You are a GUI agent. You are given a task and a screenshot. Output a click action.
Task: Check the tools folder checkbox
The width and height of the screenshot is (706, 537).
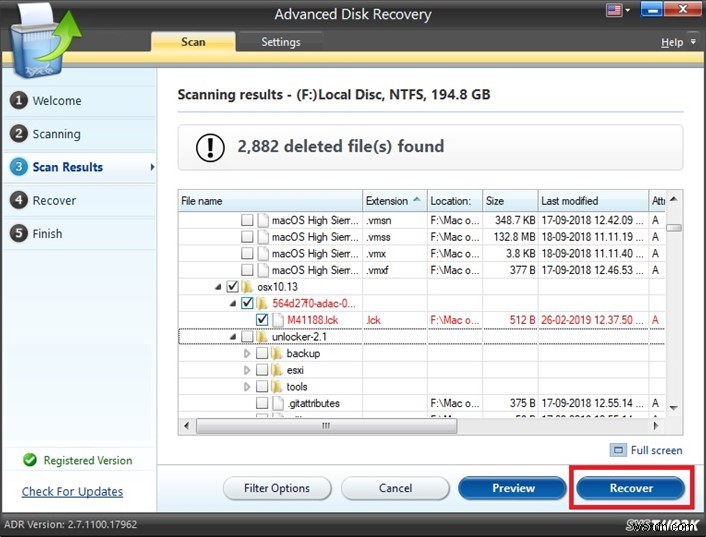262,386
